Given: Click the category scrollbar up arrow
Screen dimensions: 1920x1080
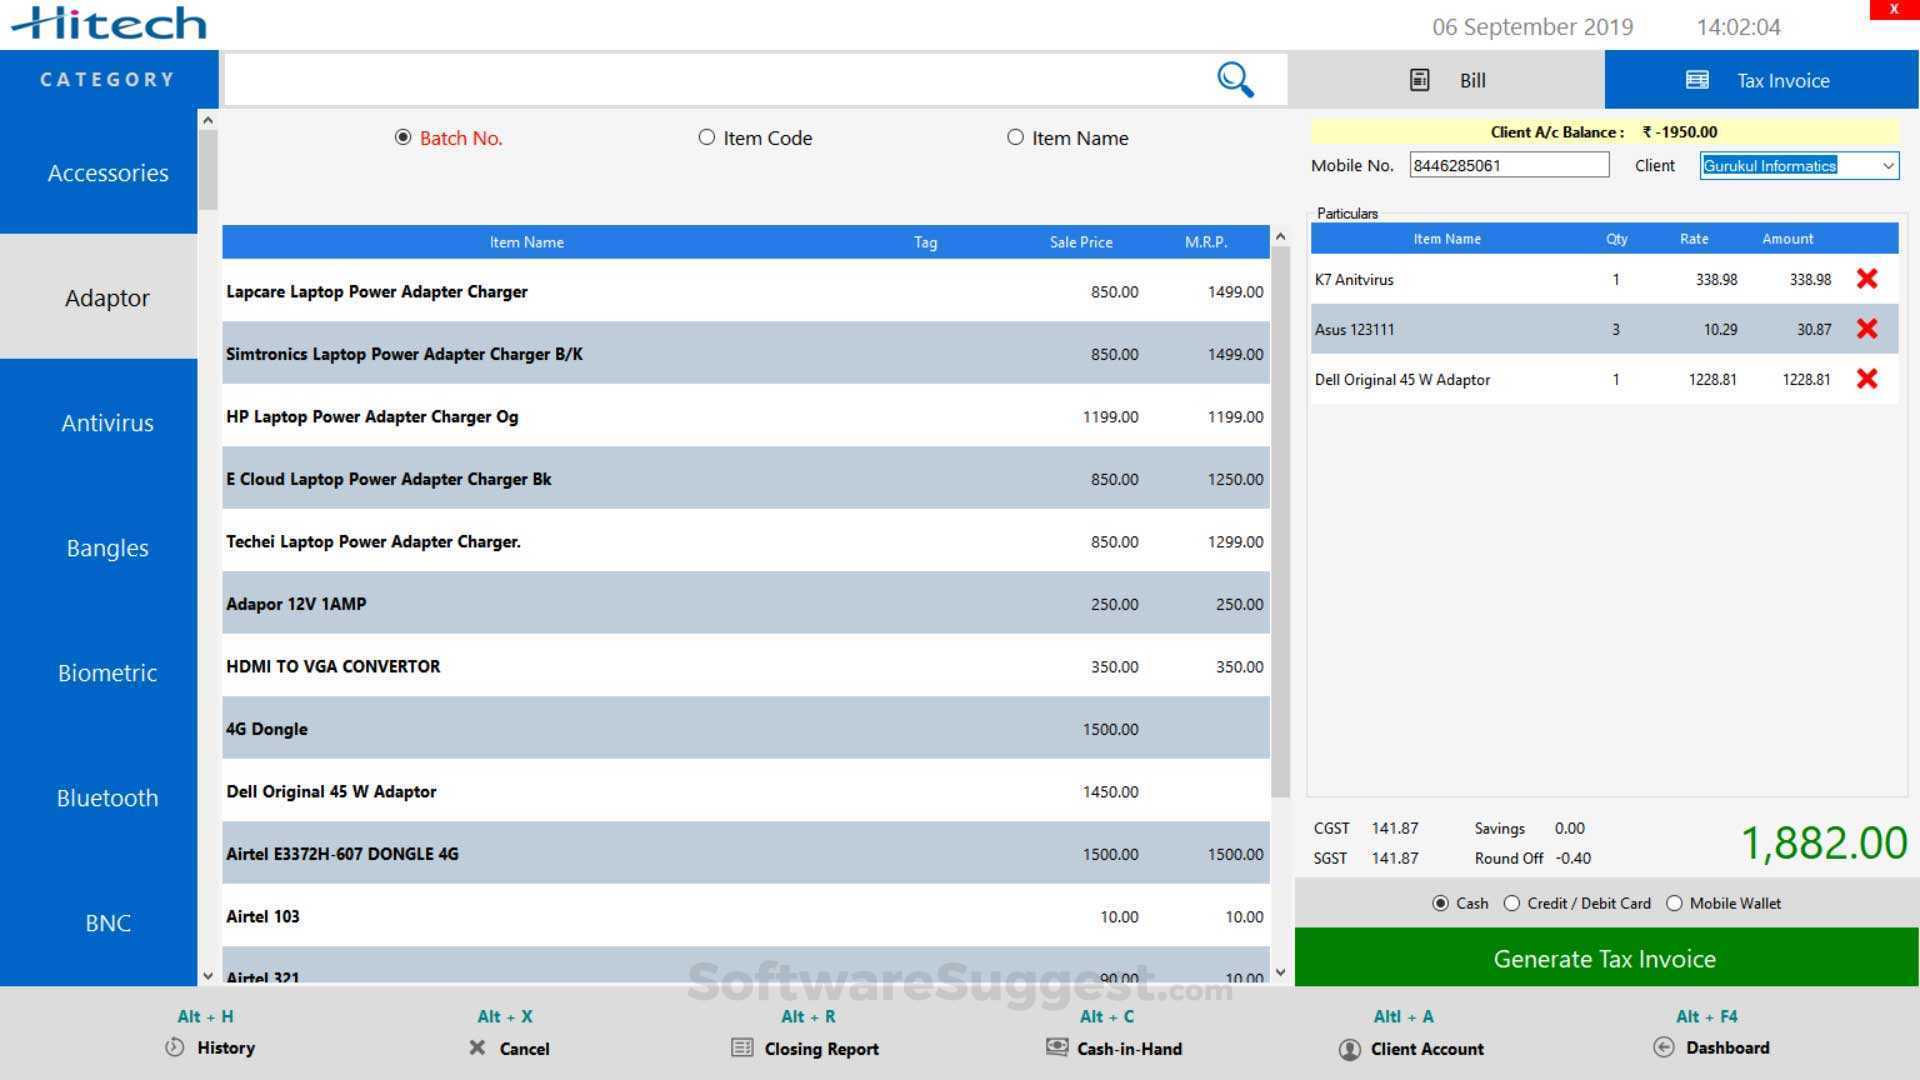Looking at the screenshot, I should (207, 119).
